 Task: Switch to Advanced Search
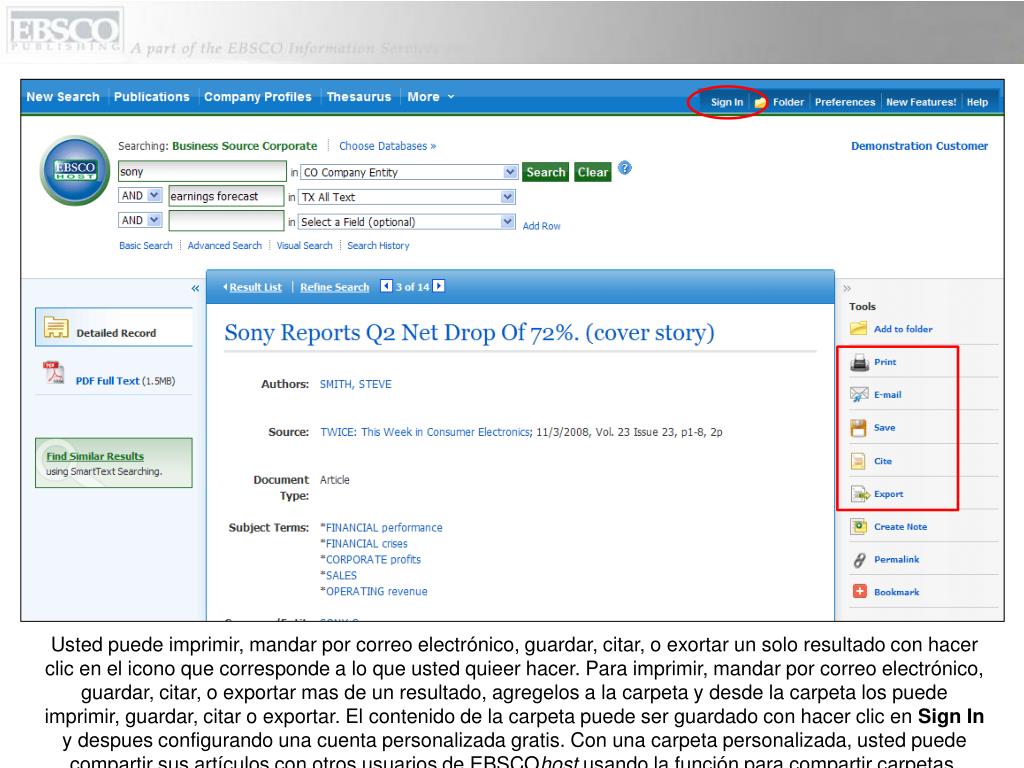click(225, 246)
